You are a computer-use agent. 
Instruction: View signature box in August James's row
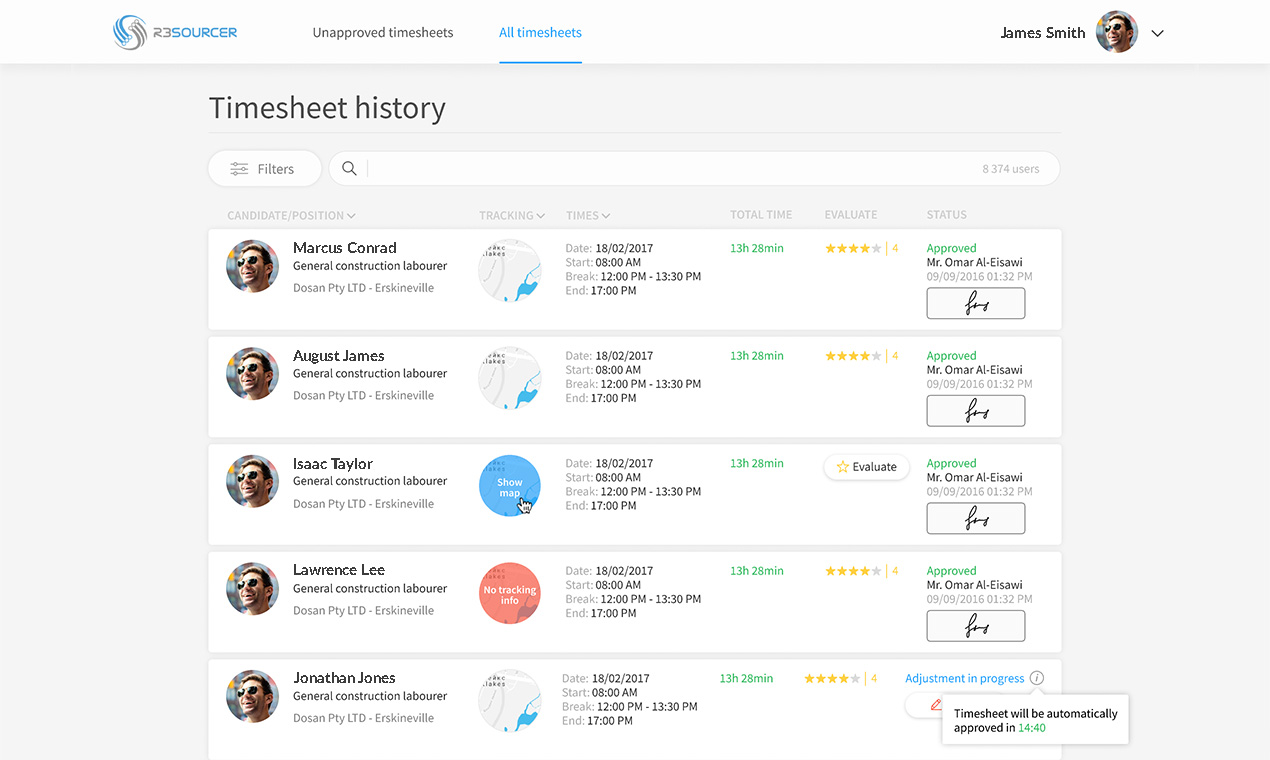point(976,411)
